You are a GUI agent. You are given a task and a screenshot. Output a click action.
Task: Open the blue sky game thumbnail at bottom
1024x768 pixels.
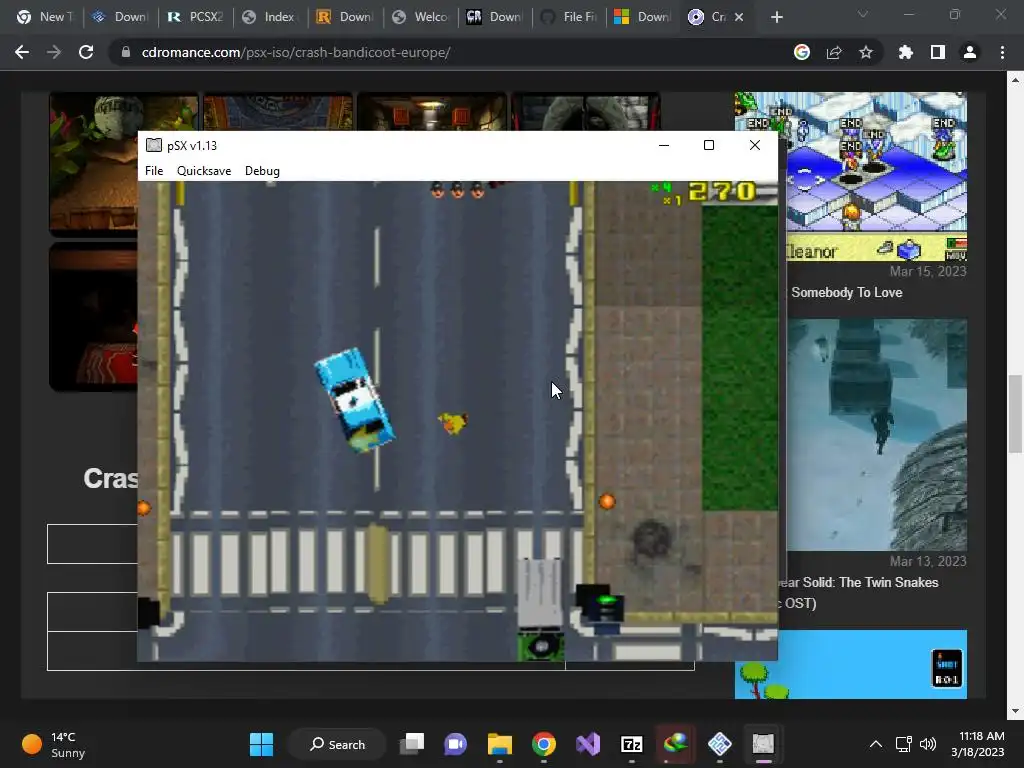click(x=850, y=664)
